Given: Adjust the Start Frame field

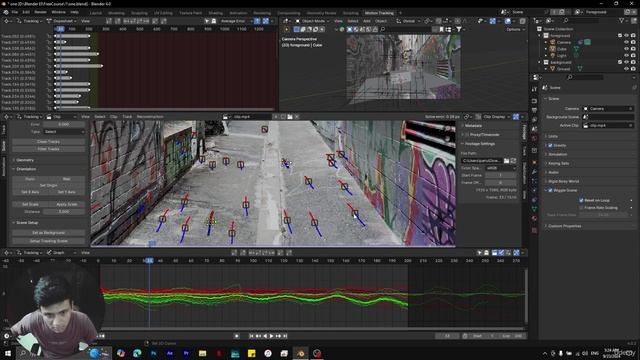Looking at the screenshot, I should coord(500,175).
